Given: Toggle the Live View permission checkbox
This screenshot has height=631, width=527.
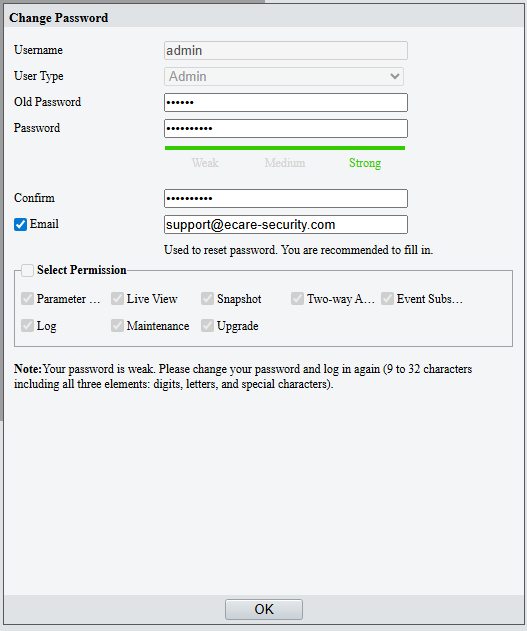Looking at the screenshot, I should 117,299.
